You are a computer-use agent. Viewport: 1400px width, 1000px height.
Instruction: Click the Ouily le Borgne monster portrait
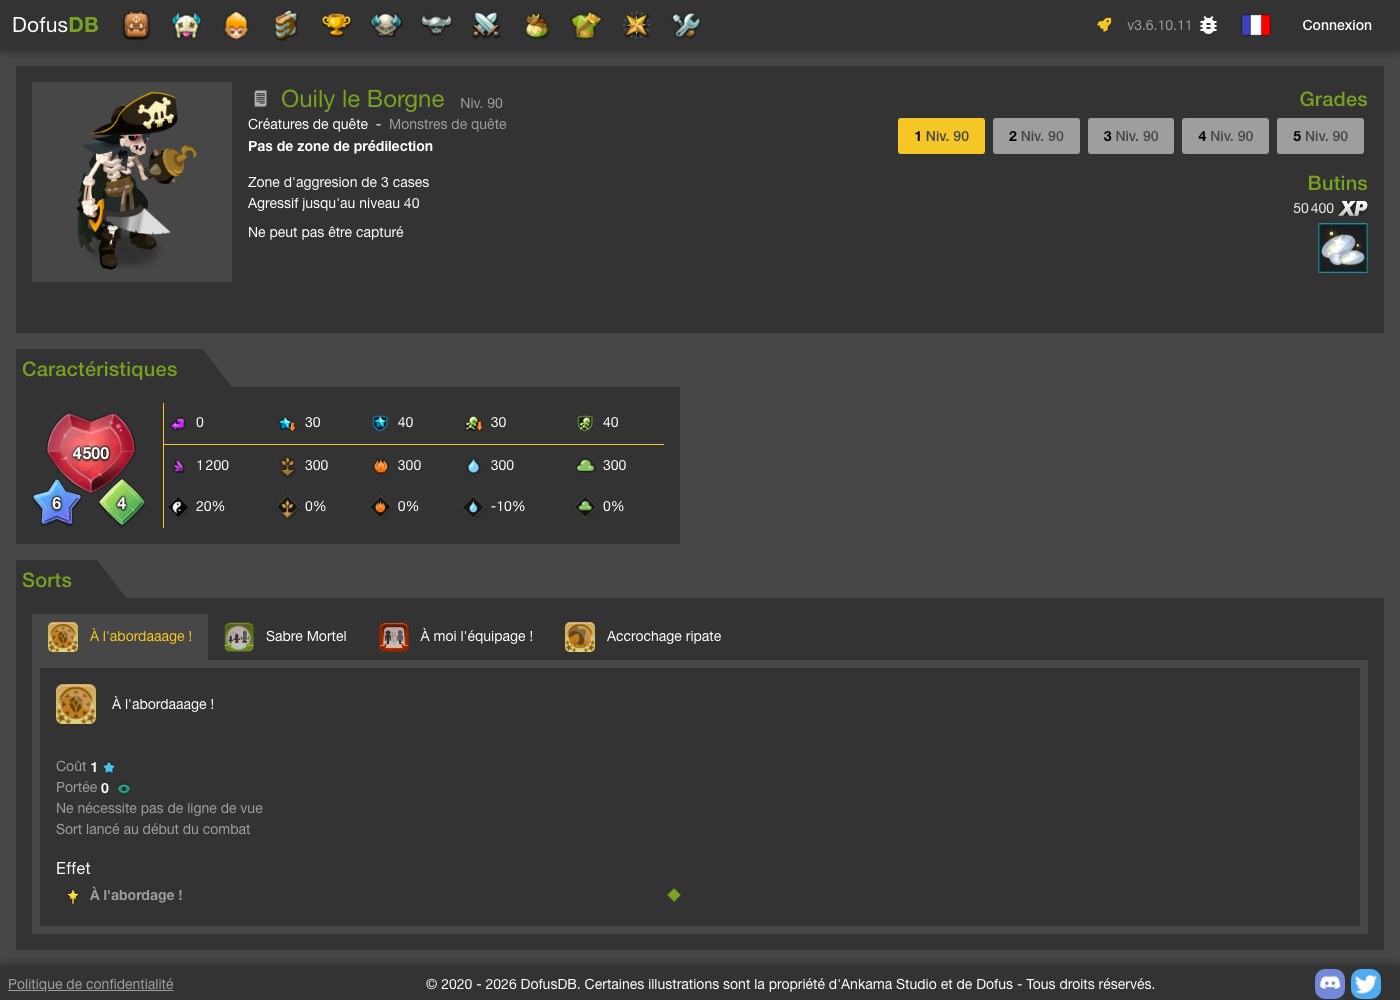coord(132,182)
